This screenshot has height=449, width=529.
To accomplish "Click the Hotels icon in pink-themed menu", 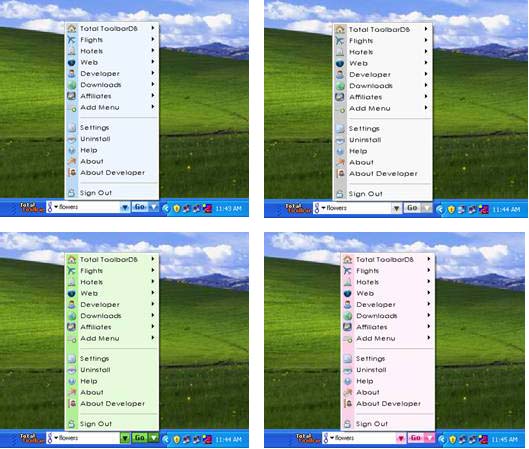I will [347, 282].
